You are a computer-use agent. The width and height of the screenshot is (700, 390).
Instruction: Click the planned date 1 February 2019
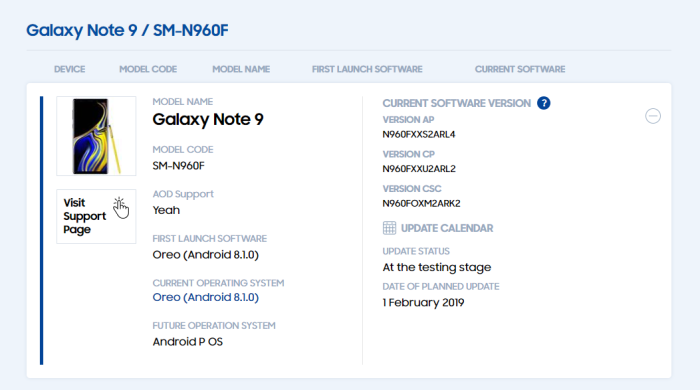(x=423, y=303)
